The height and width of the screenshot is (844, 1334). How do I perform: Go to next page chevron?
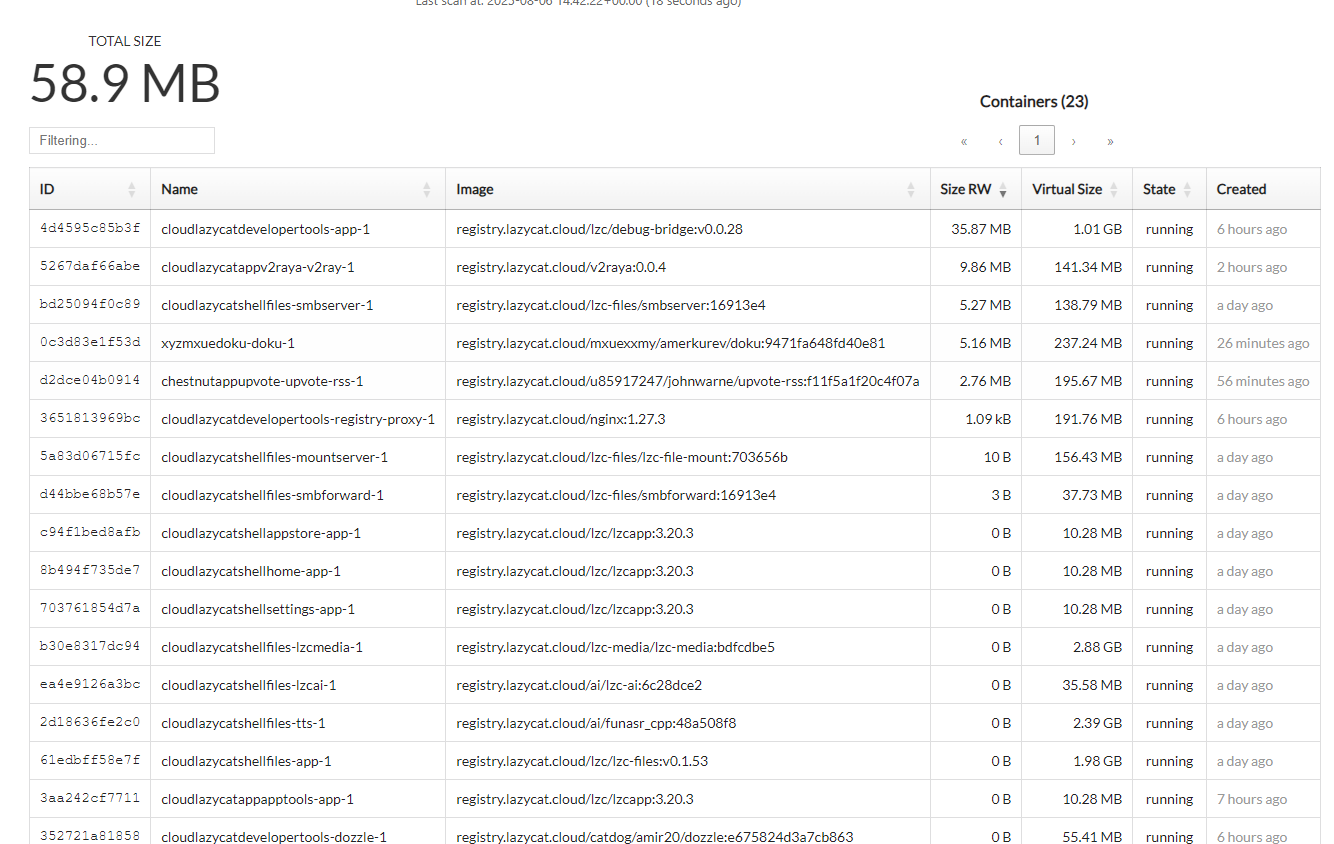(x=1073, y=141)
